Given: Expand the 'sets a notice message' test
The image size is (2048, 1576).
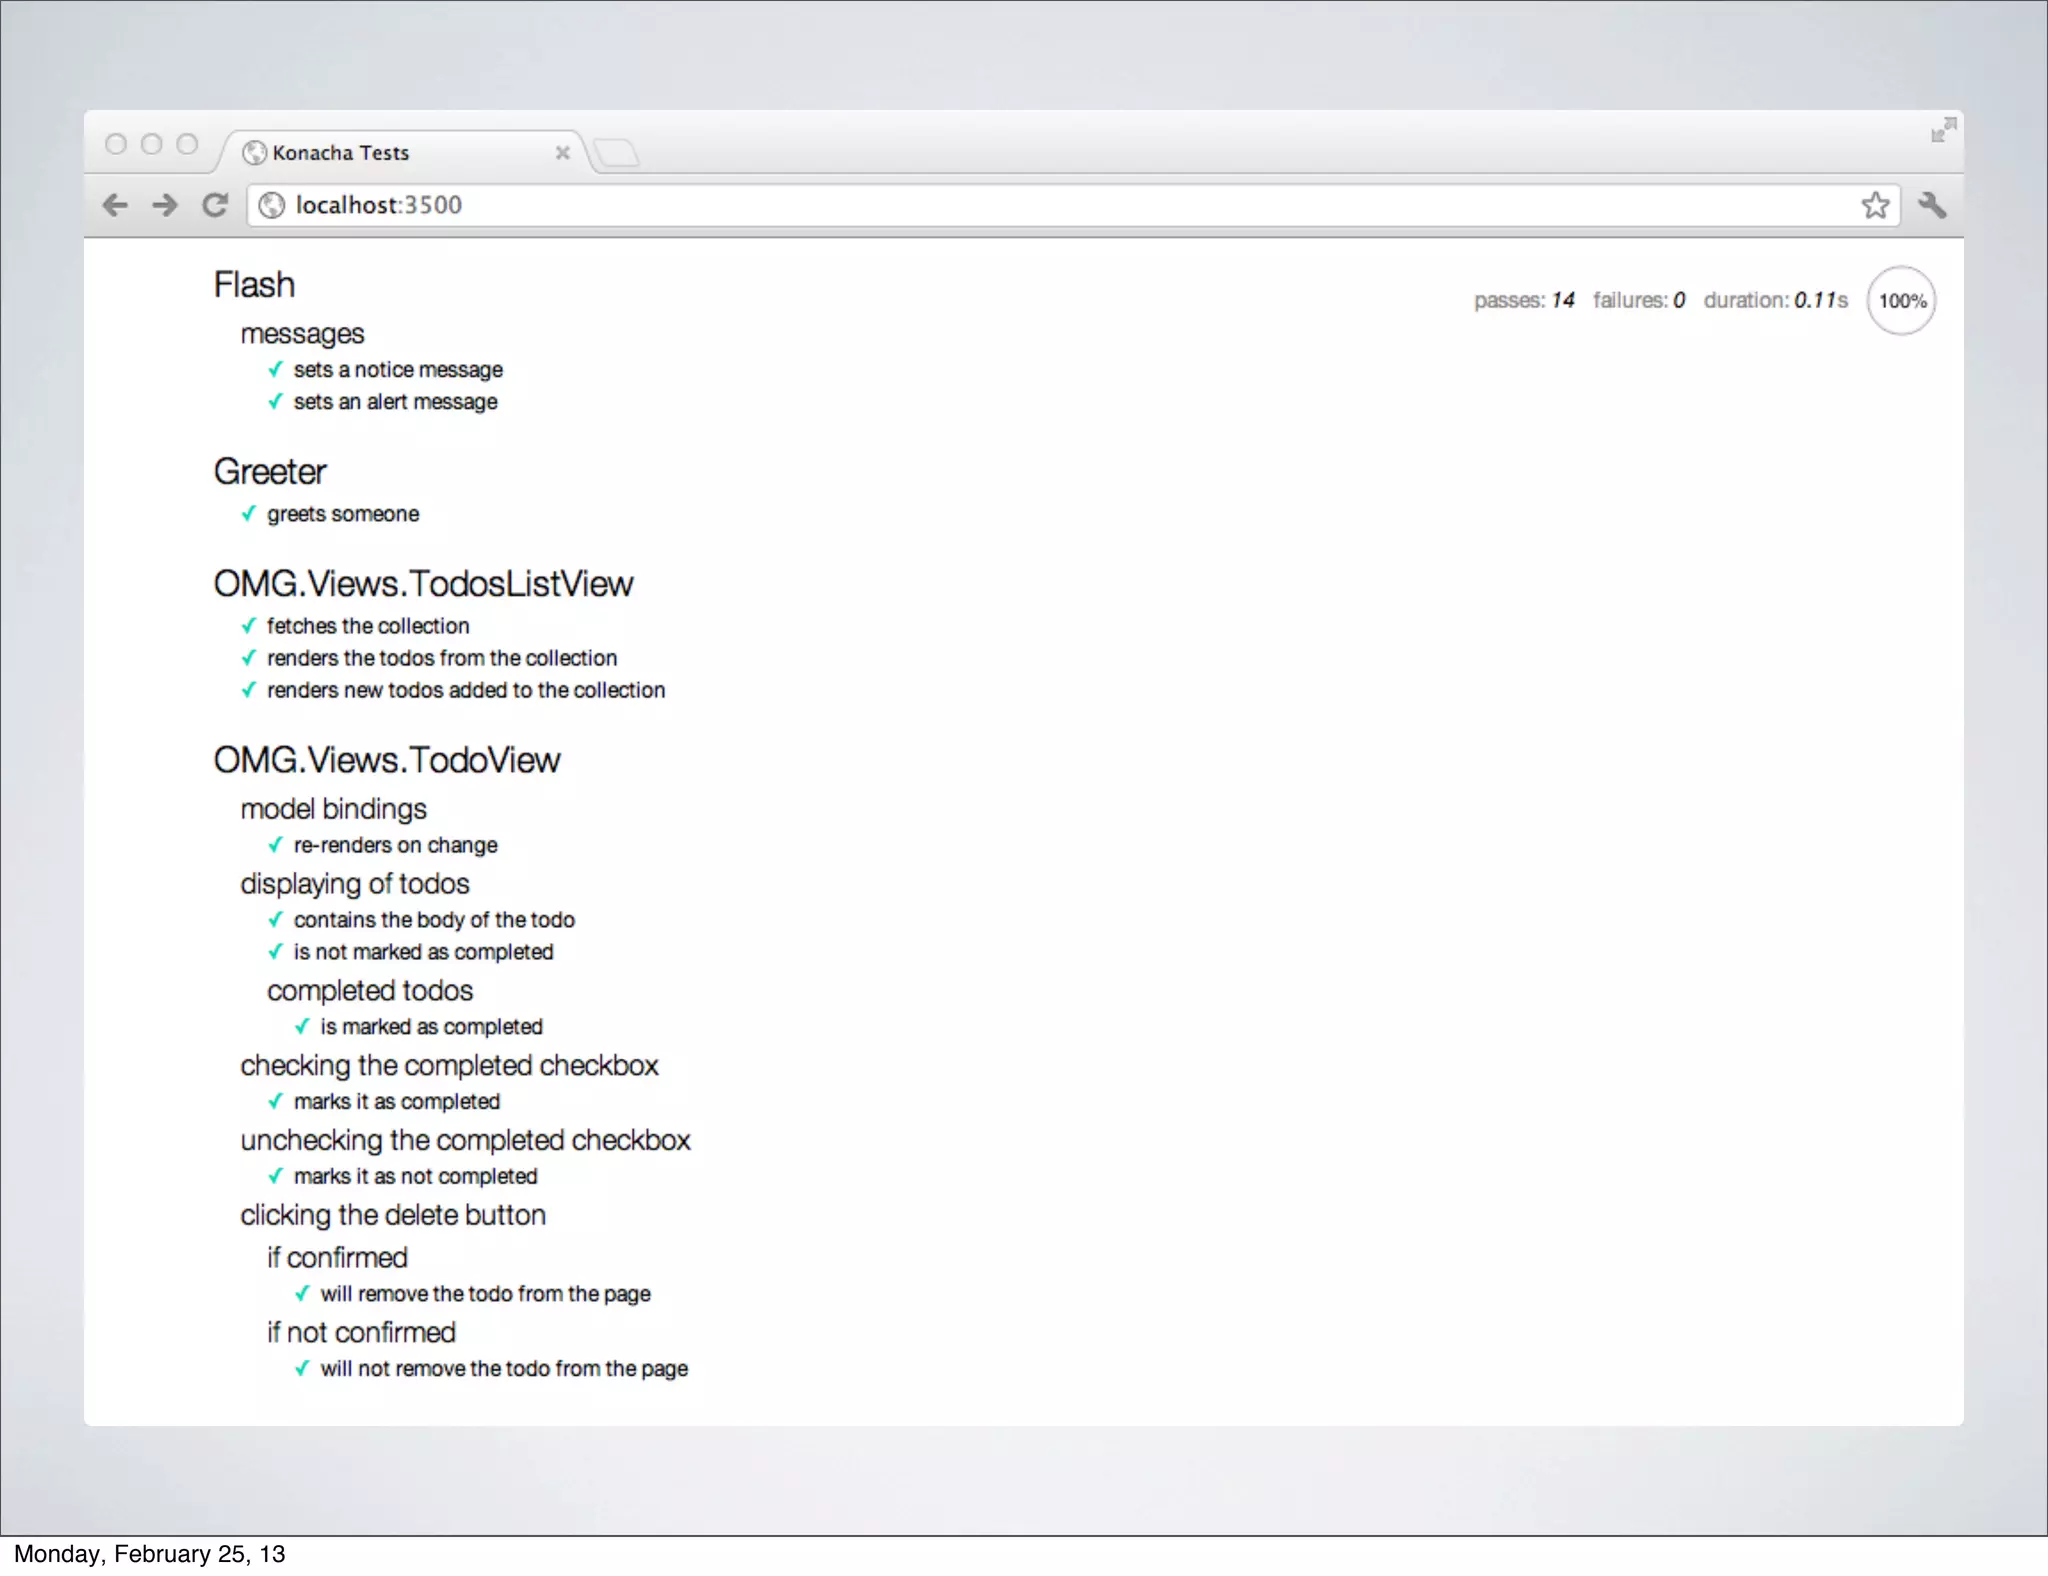Looking at the screenshot, I should click(397, 370).
